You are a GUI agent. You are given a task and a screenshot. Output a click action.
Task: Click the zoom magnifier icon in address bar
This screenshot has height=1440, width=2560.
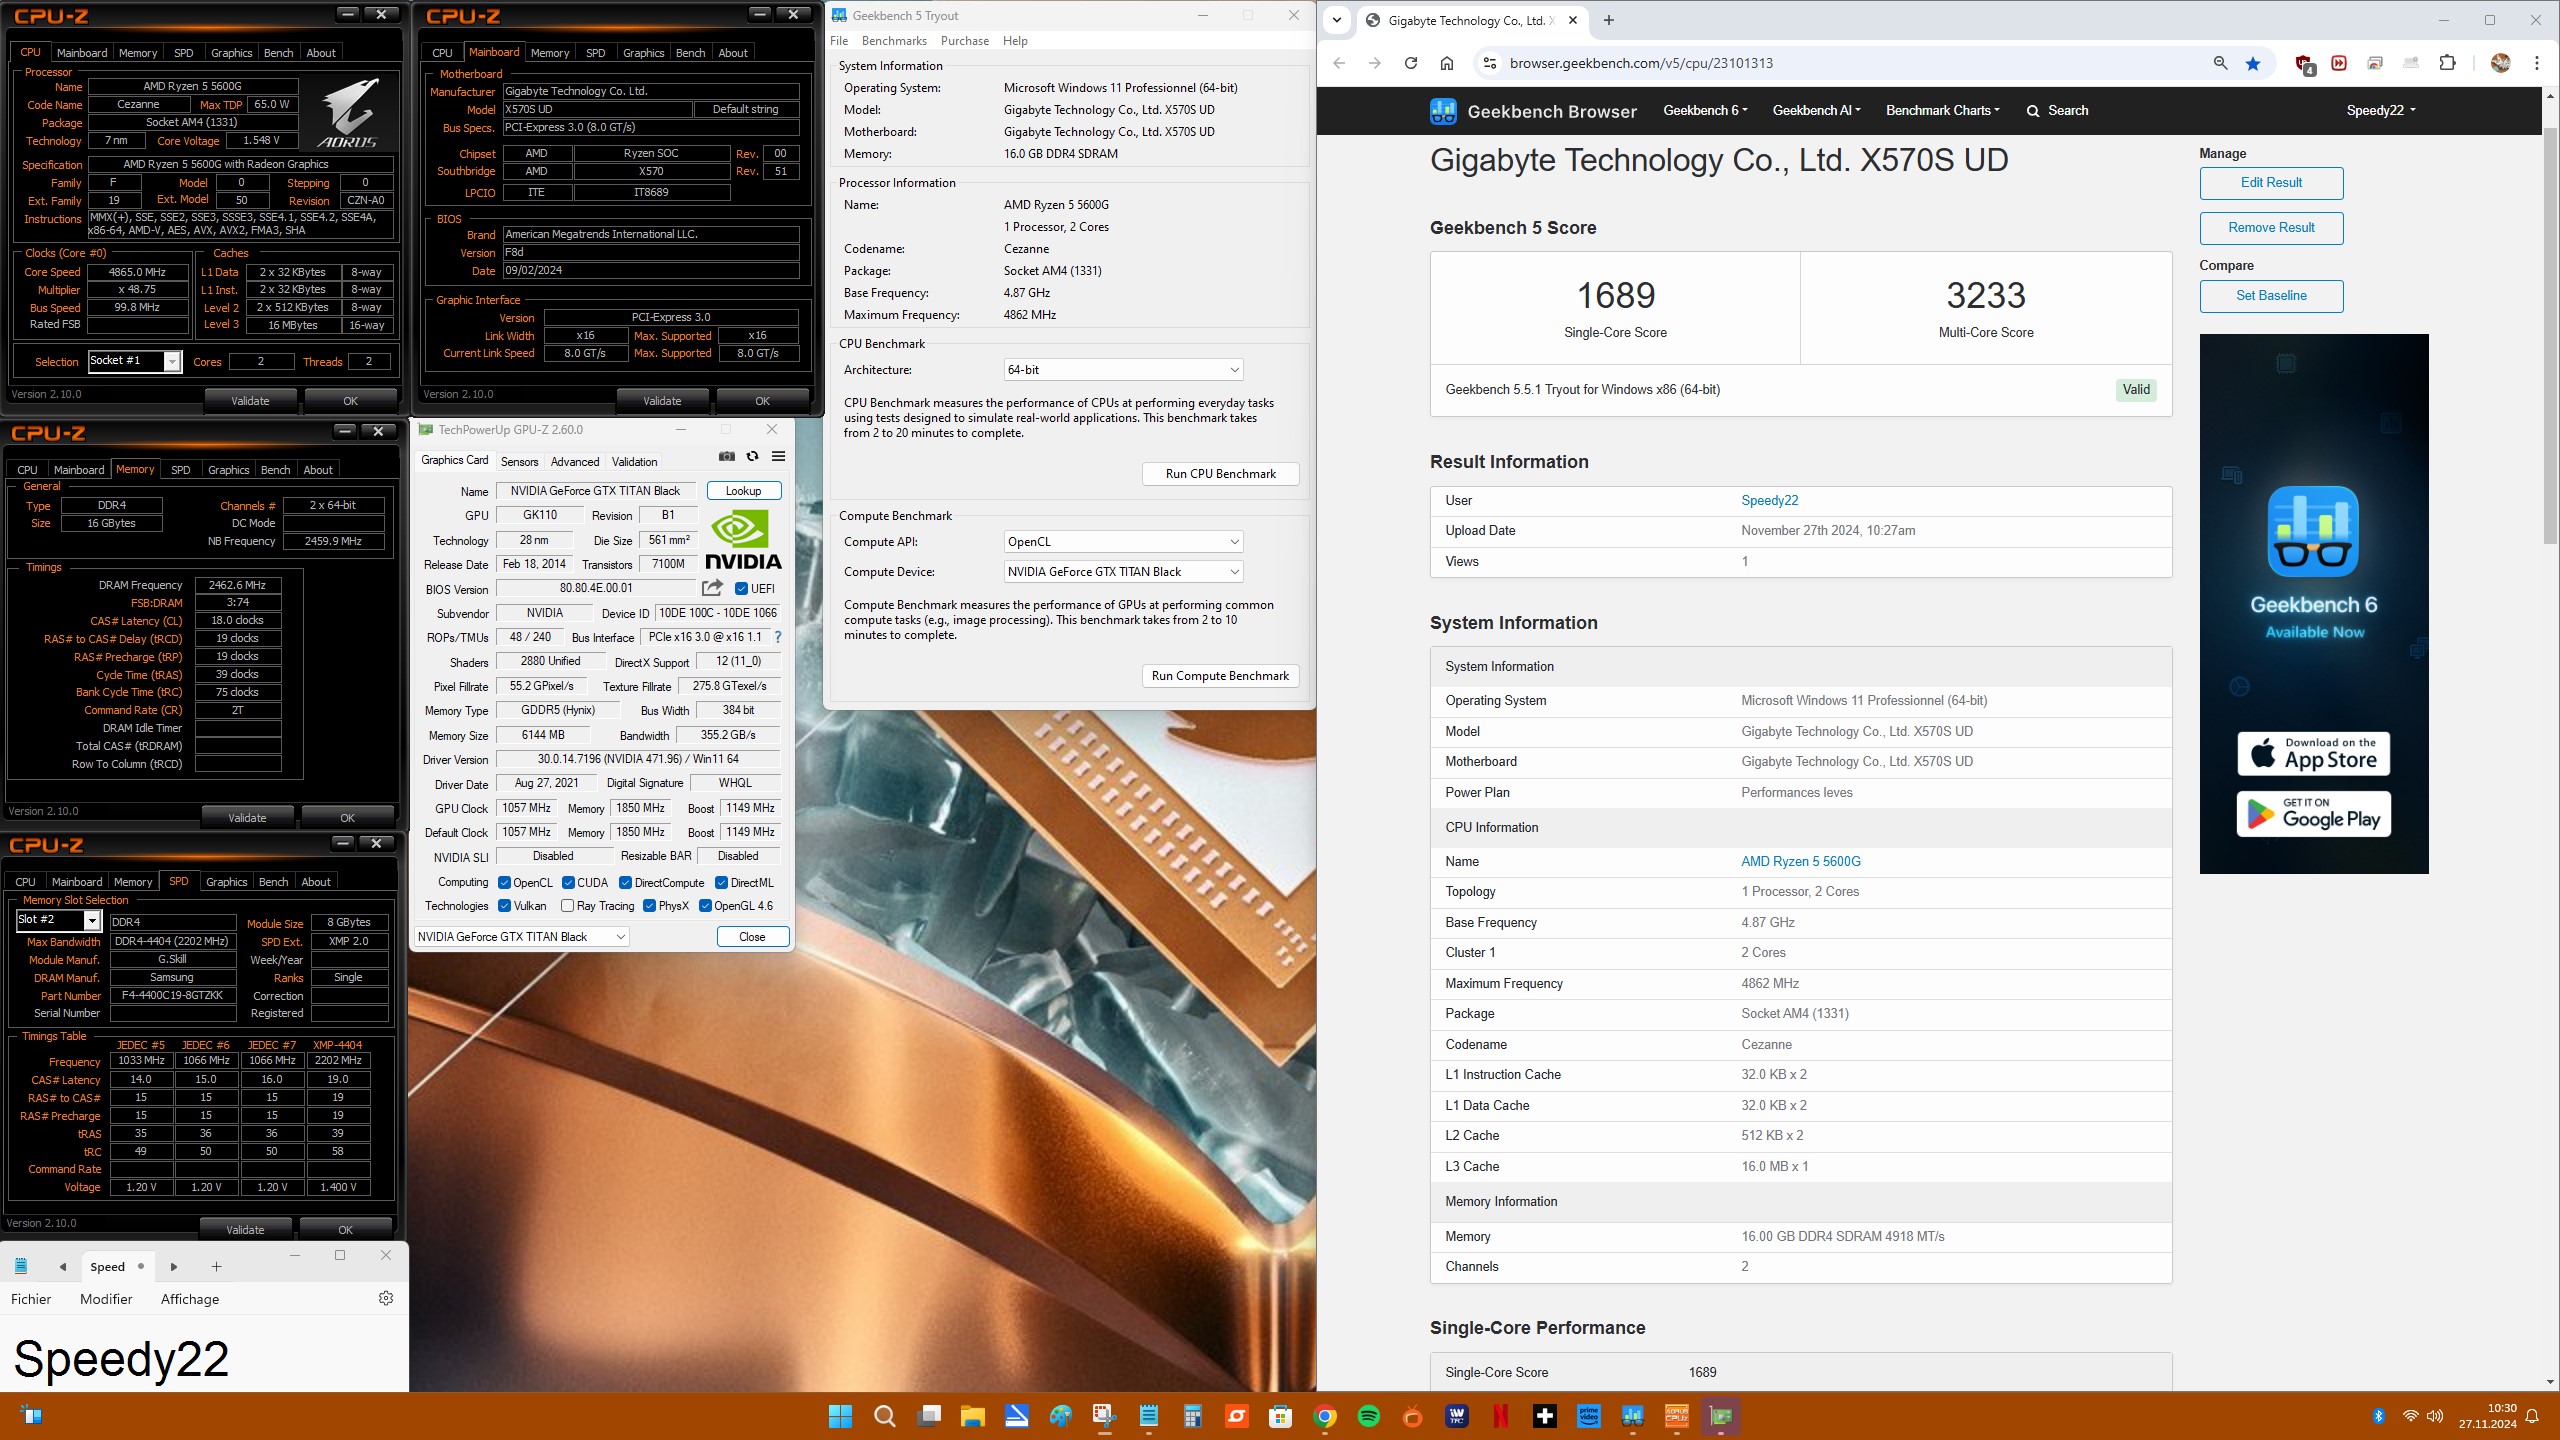coord(2220,63)
